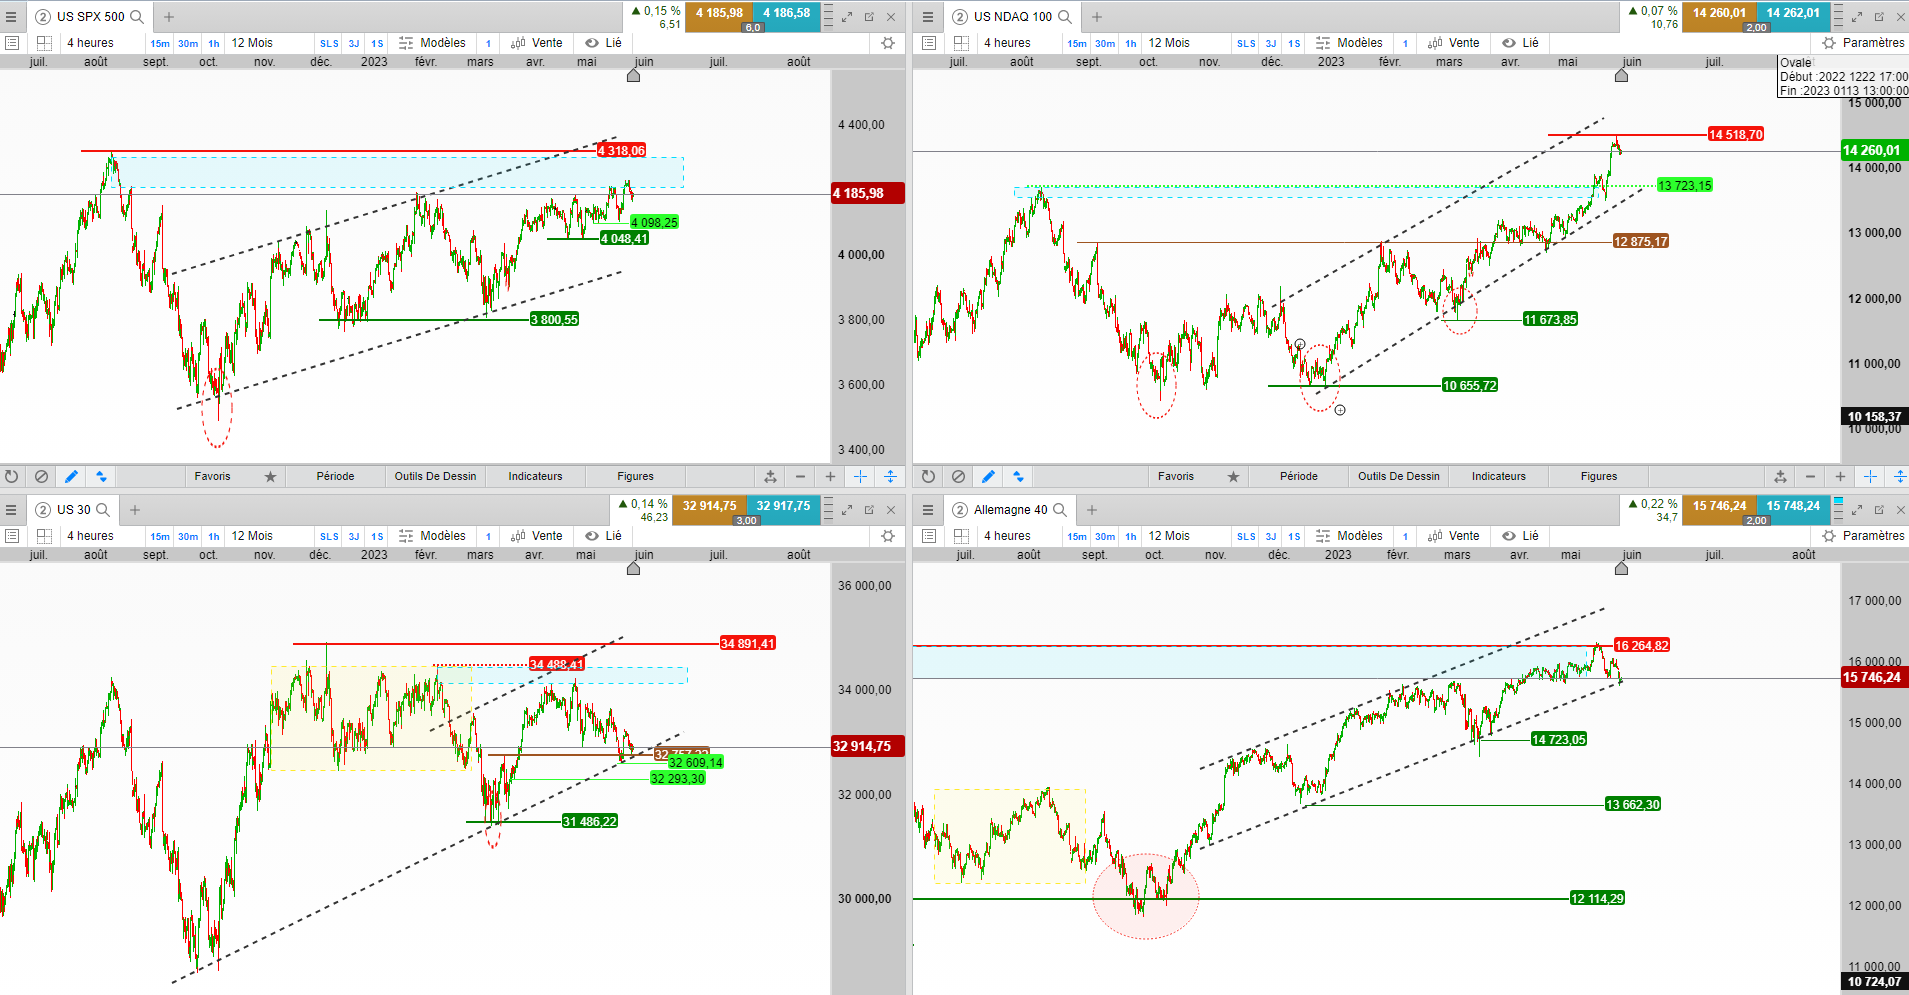The image size is (1909, 995).
Task: Click the orange sell price 4 185,98 button
Action: coord(719,14)
